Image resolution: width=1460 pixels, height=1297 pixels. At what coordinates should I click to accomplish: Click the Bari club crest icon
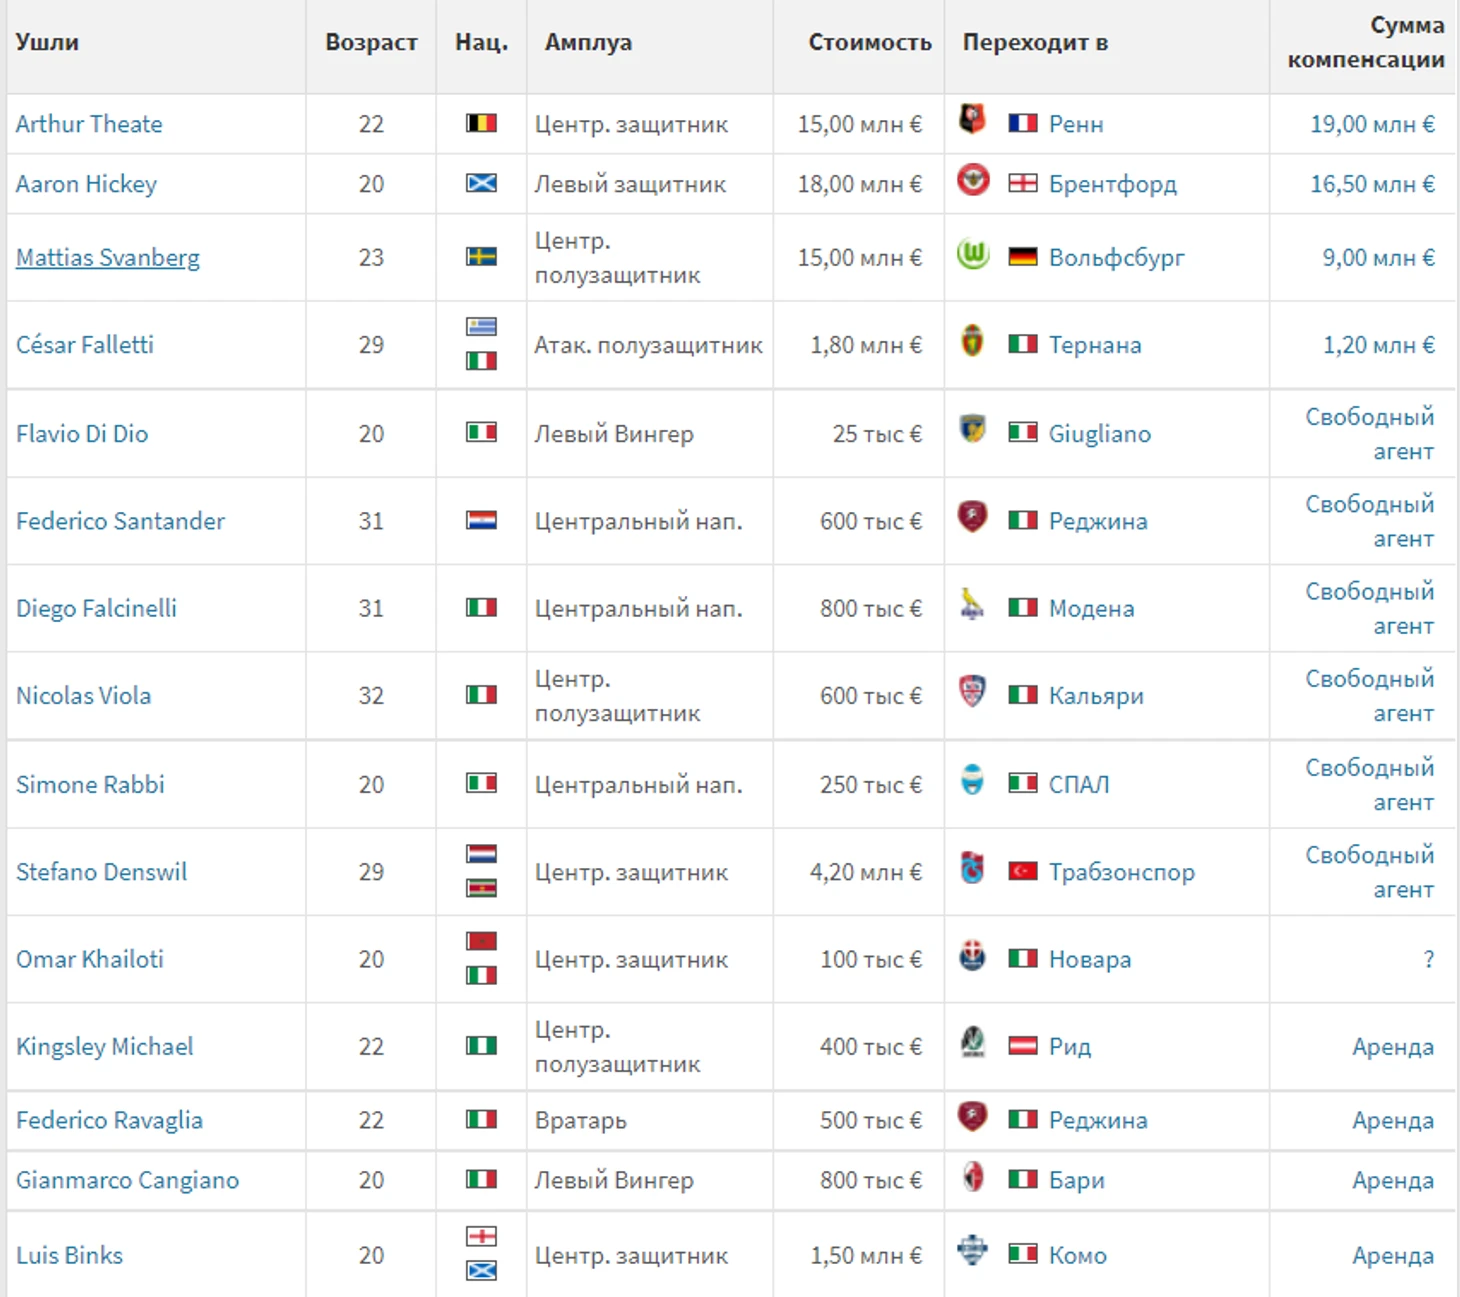tap(972, 1177)
